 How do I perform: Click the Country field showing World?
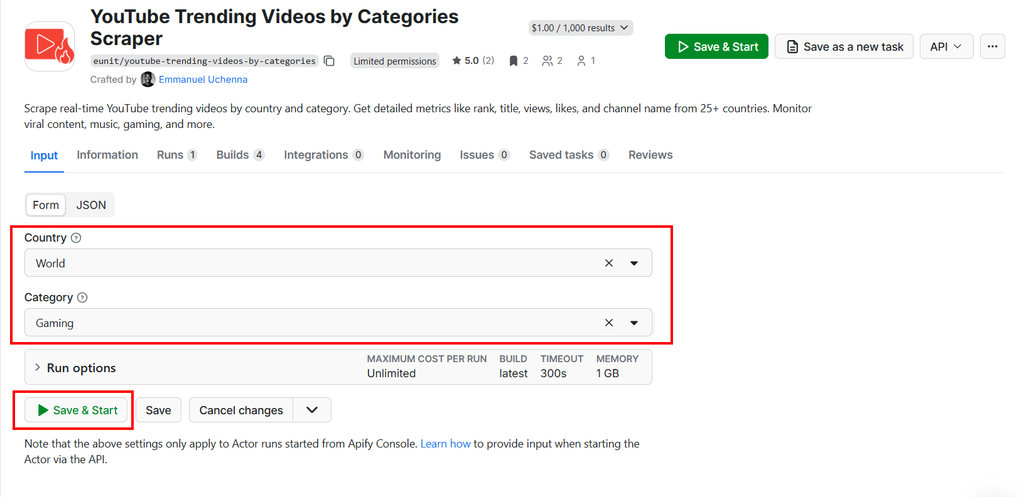(338, 263)
